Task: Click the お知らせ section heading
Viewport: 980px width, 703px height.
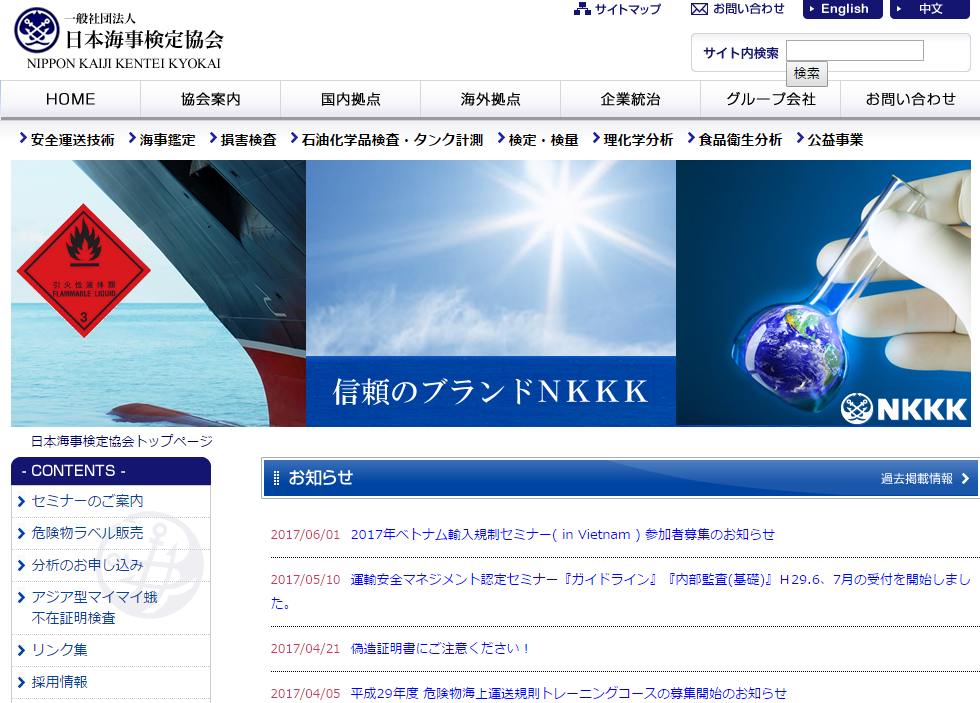Action: [321, 478]
